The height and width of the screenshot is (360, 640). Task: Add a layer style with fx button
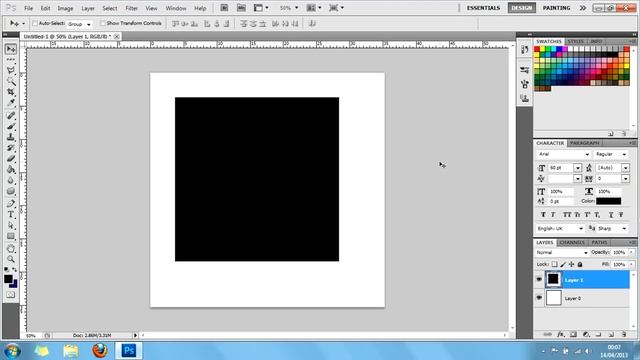coord(561,334)
